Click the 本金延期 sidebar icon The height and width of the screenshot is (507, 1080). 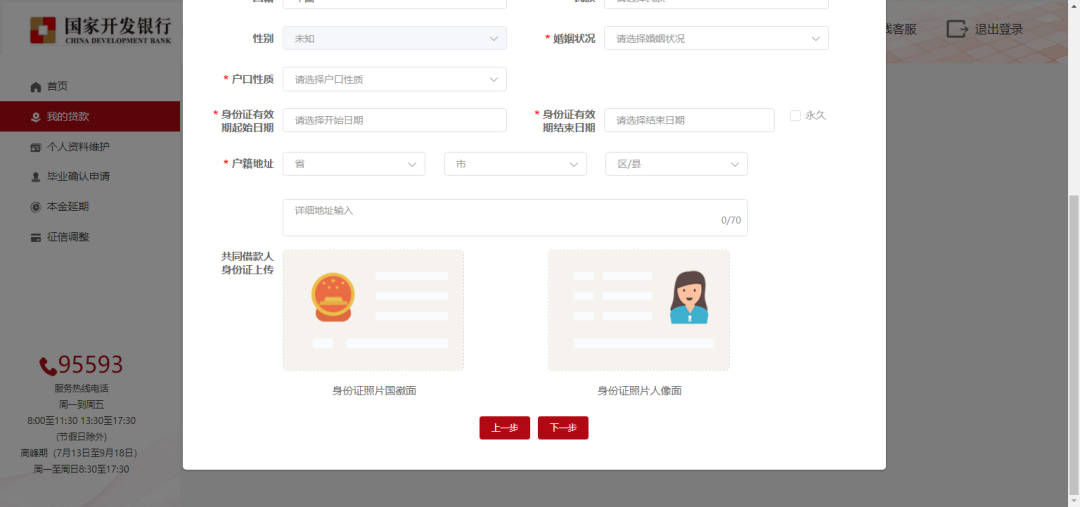(x=36, y=207)
